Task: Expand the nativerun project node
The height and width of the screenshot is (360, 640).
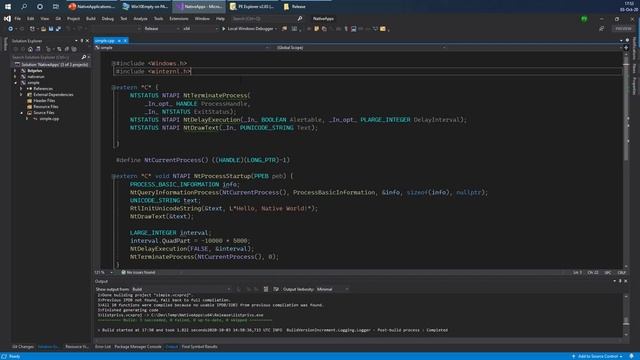Action: [x=16, y=77]
